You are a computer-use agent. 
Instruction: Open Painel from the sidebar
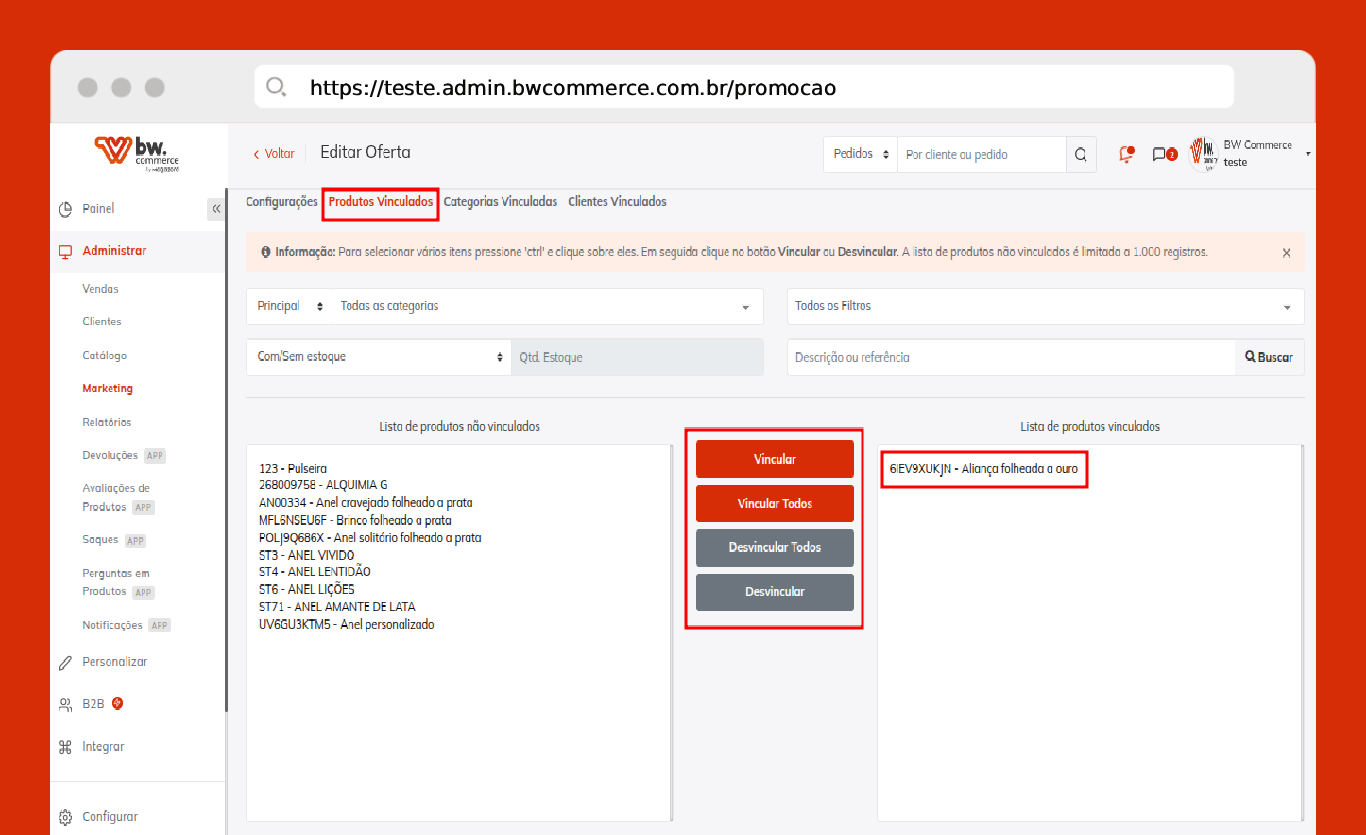pos(98,208)
